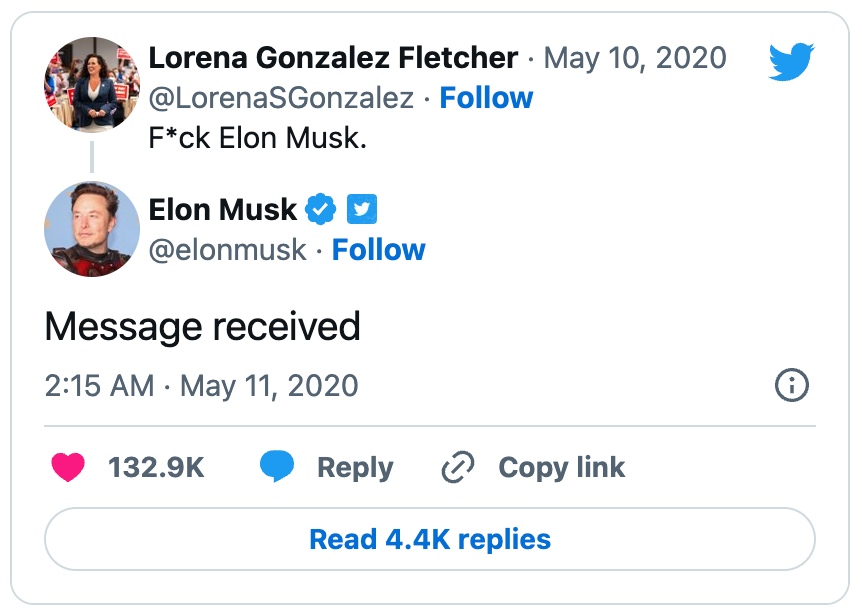Follow @LorenaSGonzalez

tap(486, 98)
